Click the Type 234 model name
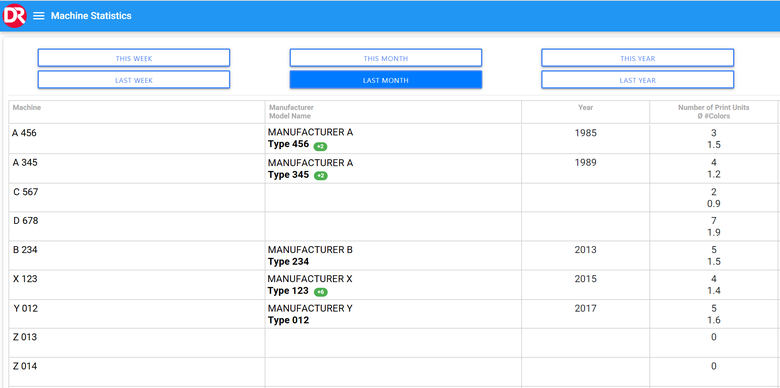 coord(289,262)
